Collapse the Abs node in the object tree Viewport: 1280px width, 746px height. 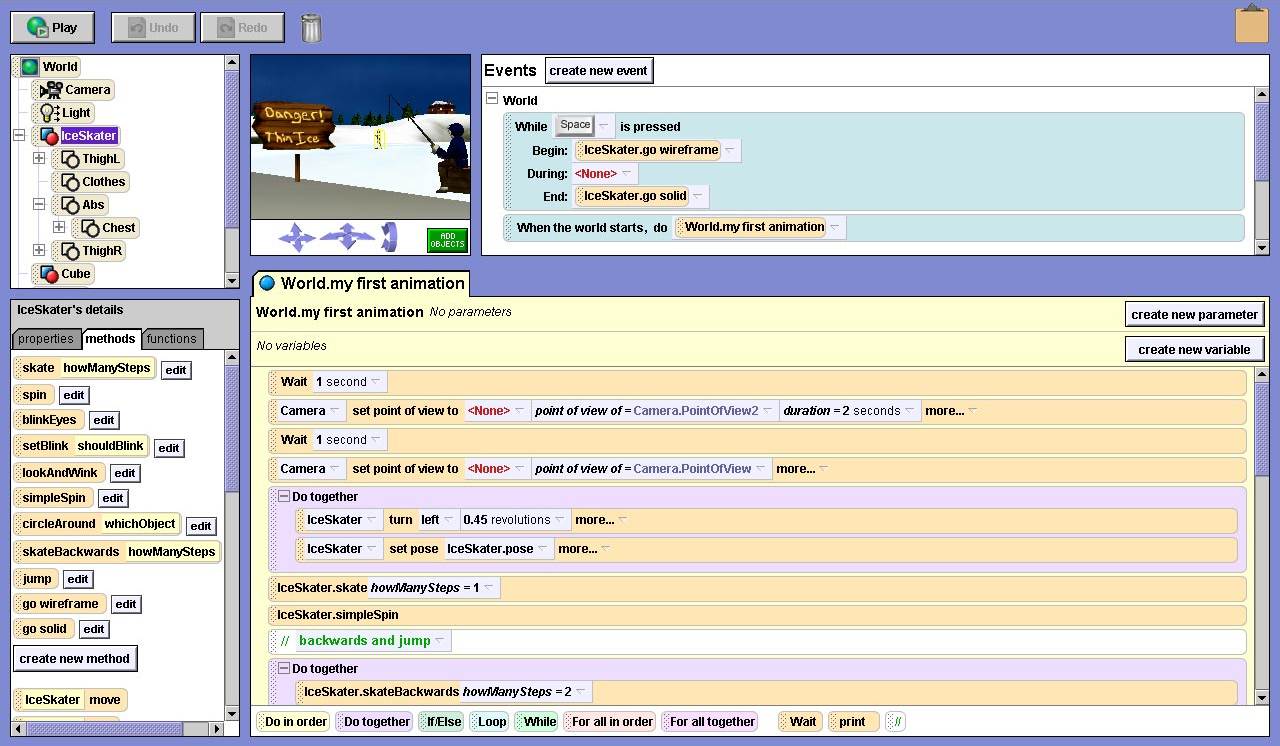point(39,204)
